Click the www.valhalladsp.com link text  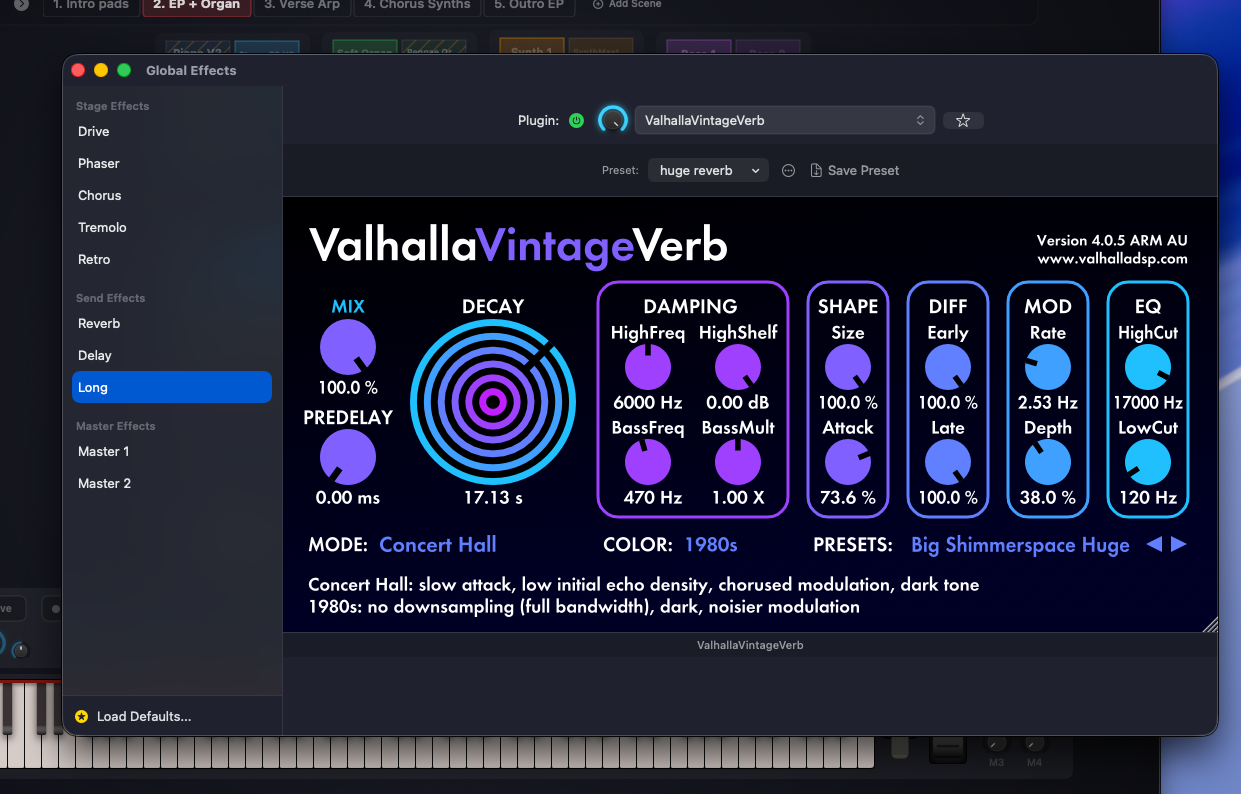[x=1112, y=259]
